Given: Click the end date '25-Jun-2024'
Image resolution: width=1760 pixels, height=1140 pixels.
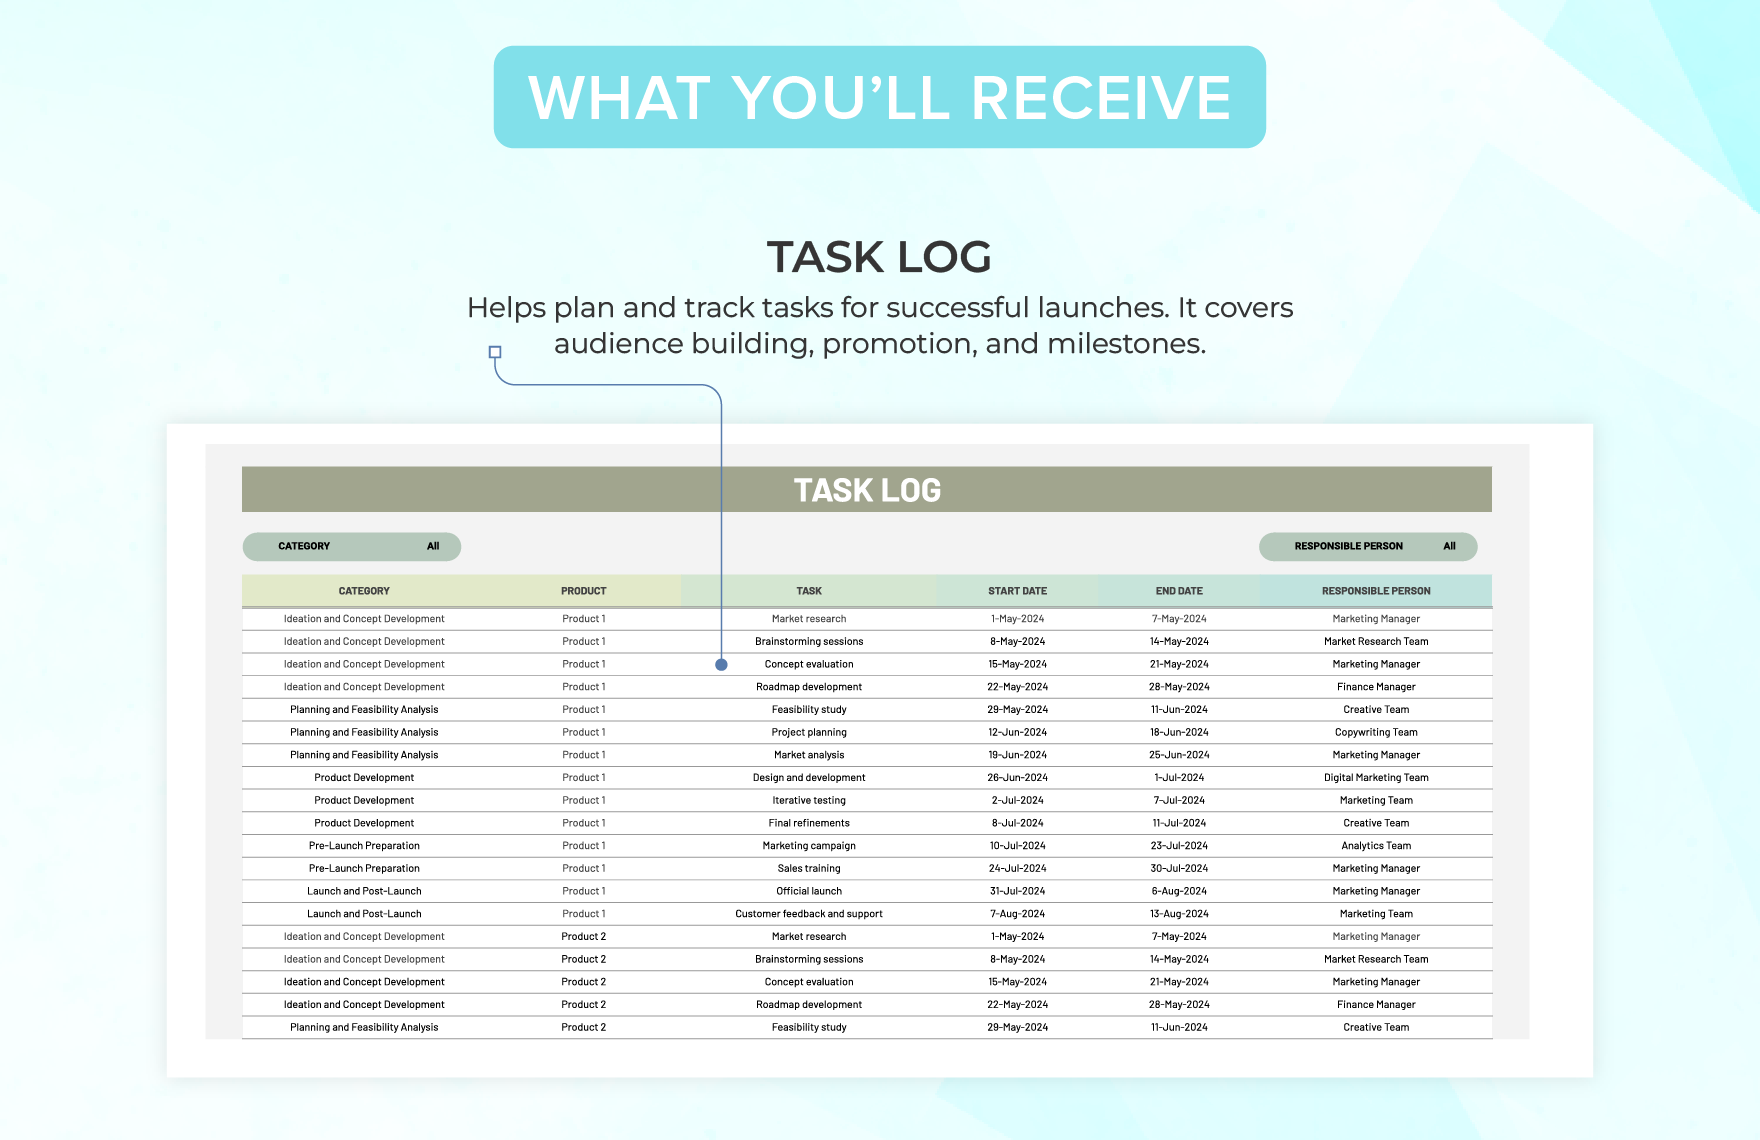Looking at the screenshot, I should click(1179, 755).
